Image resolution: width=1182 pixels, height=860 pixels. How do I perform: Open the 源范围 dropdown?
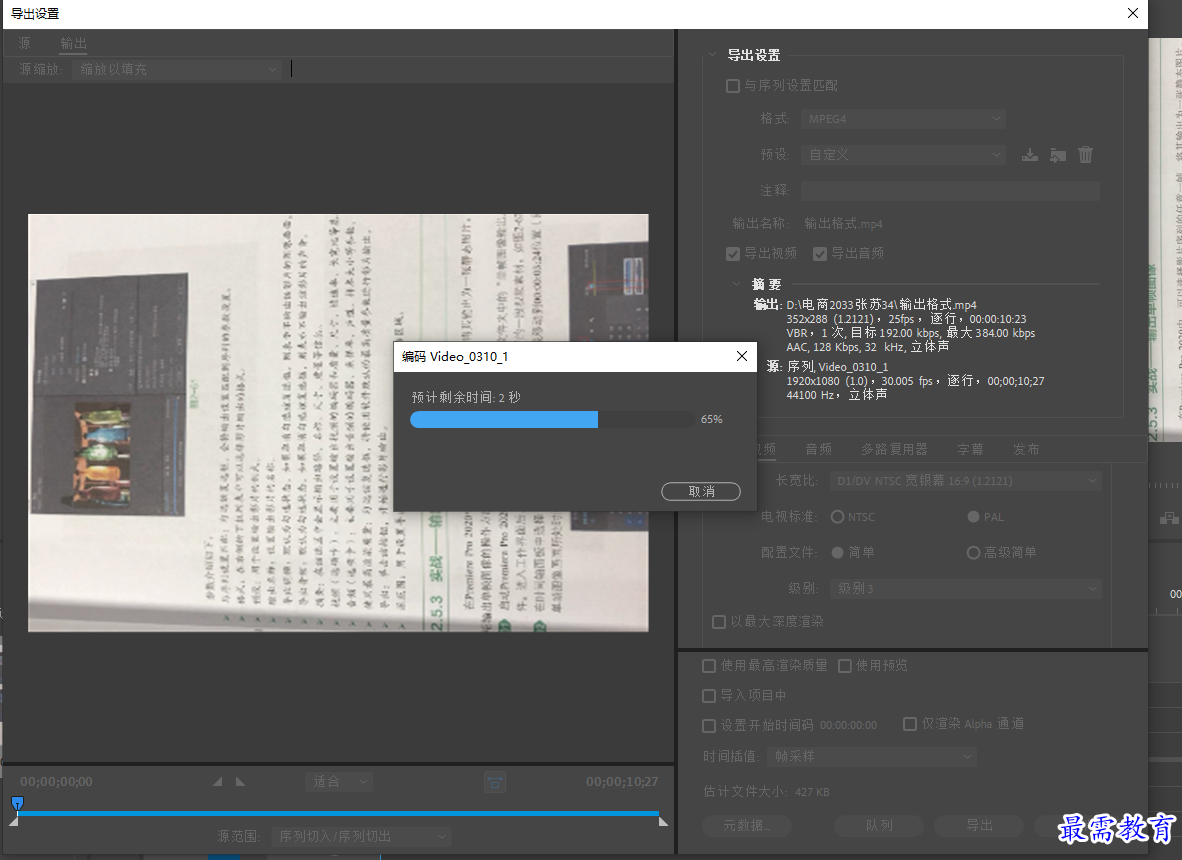(361, 837)
